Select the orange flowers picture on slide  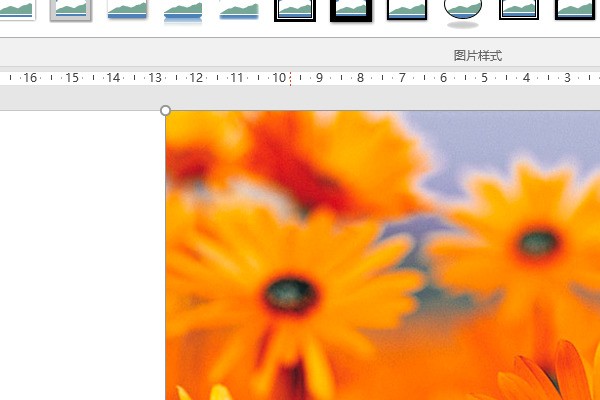click(383, 255)
